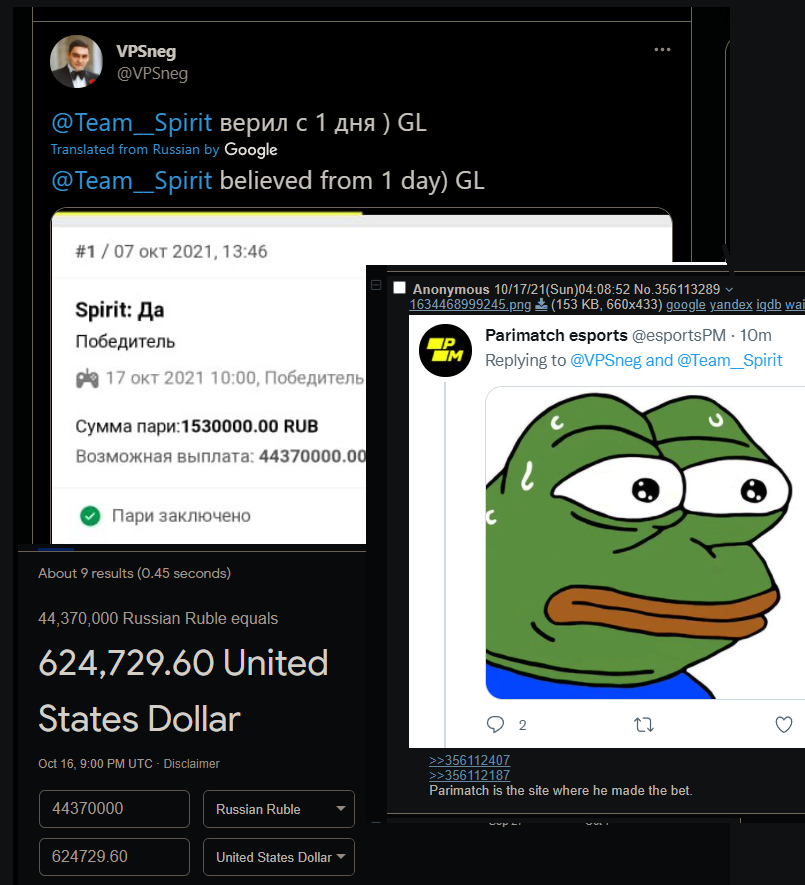Click the Parimatch esports profile logo
Viewport: 805px width, 885px height.
tap(445, 349)
